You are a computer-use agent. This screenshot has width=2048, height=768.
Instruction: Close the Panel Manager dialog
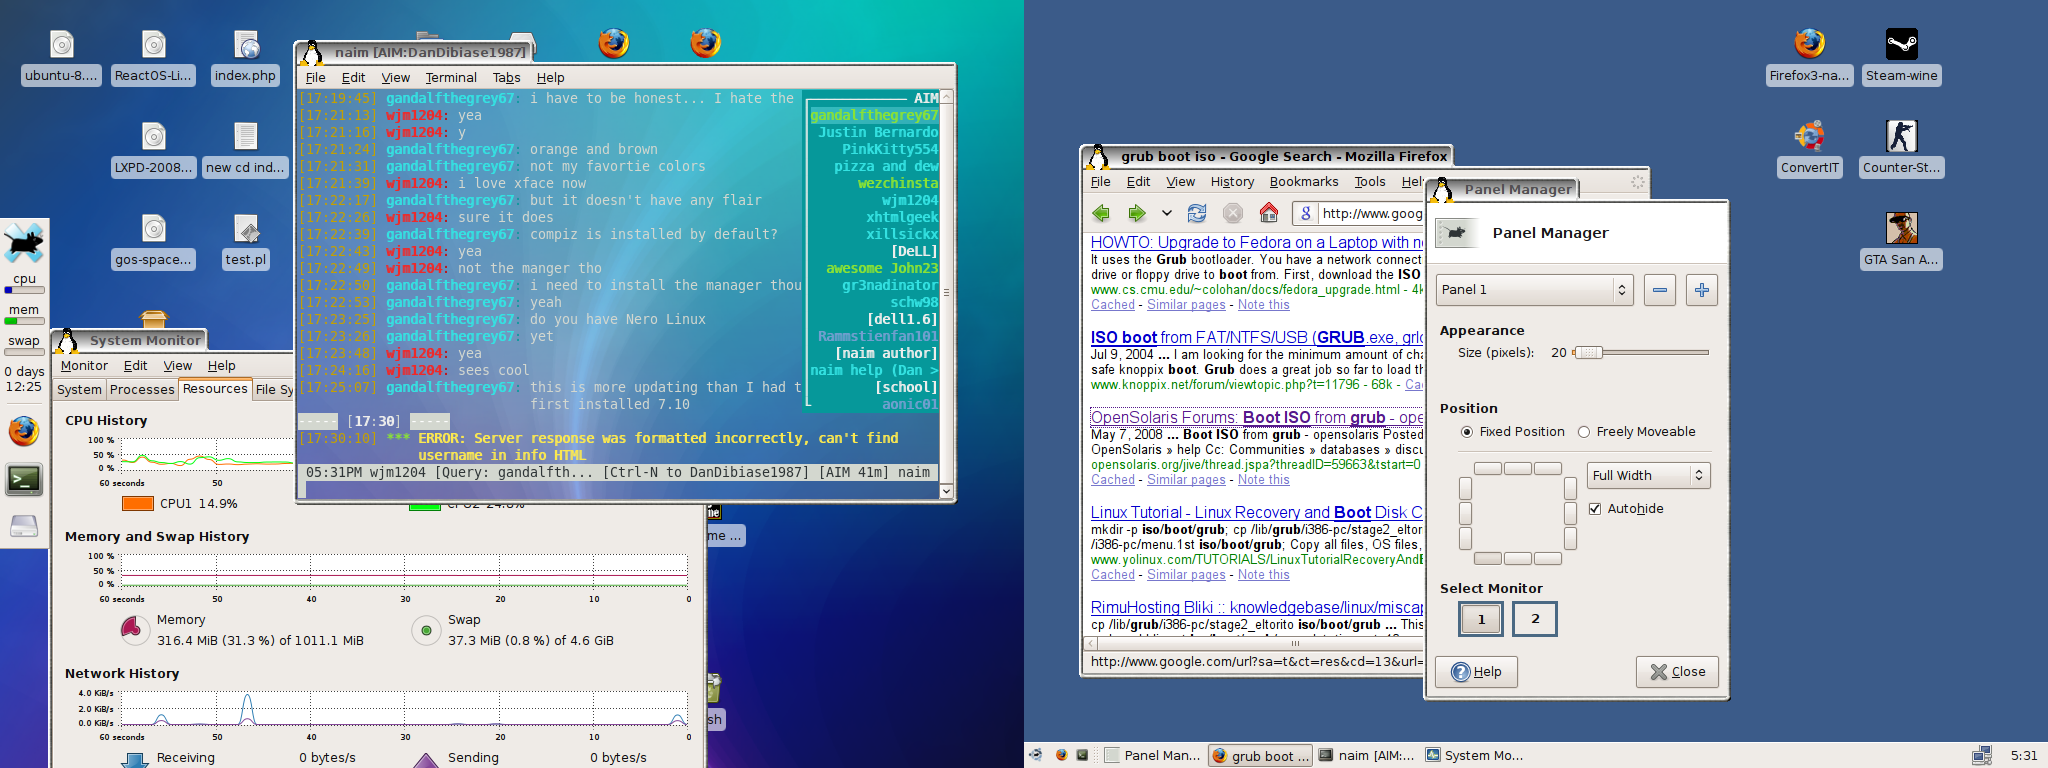[x=1677, y=672]
